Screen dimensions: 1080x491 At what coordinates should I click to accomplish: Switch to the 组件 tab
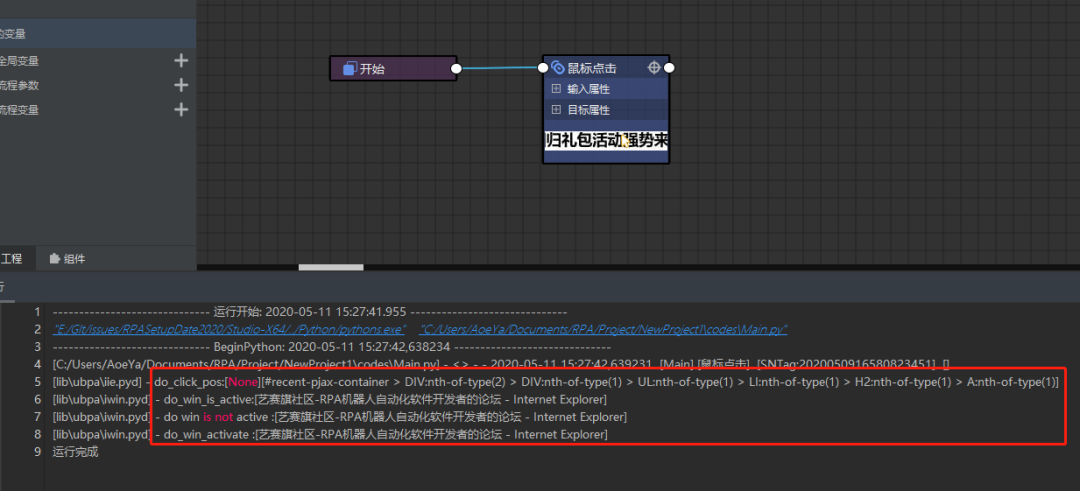click(67, 259)
